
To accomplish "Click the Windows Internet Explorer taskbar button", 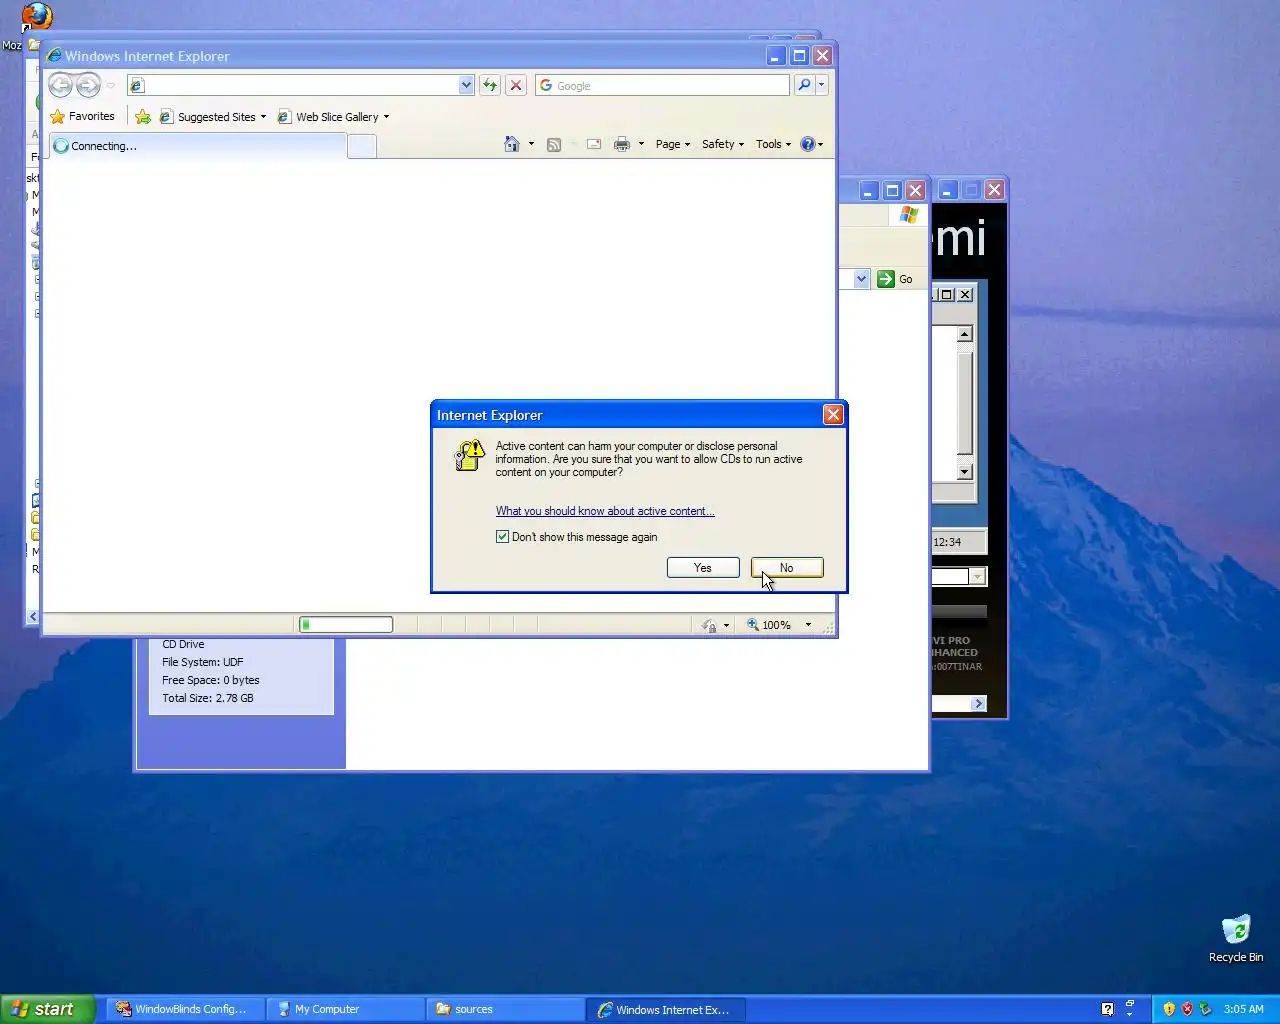I will pyautogui.click(x=666, y=1009).
